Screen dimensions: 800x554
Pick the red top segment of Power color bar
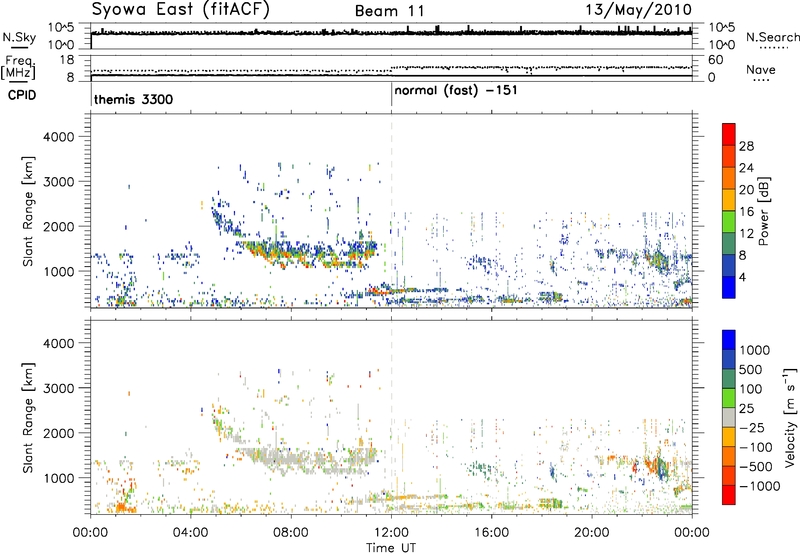click(729, 135)
